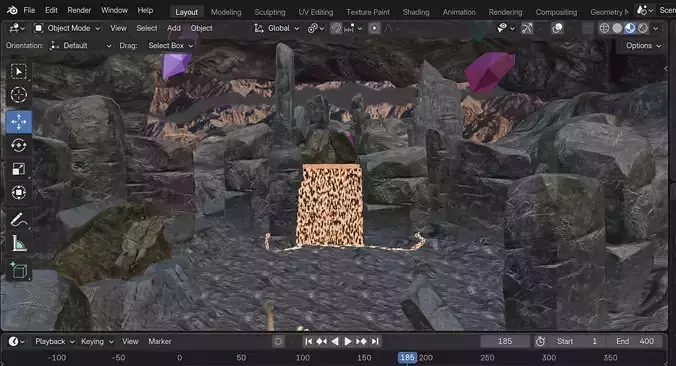Switch to the Animation workspace tab
Screen dimensions: 676x366
click(x=459, y=12)
